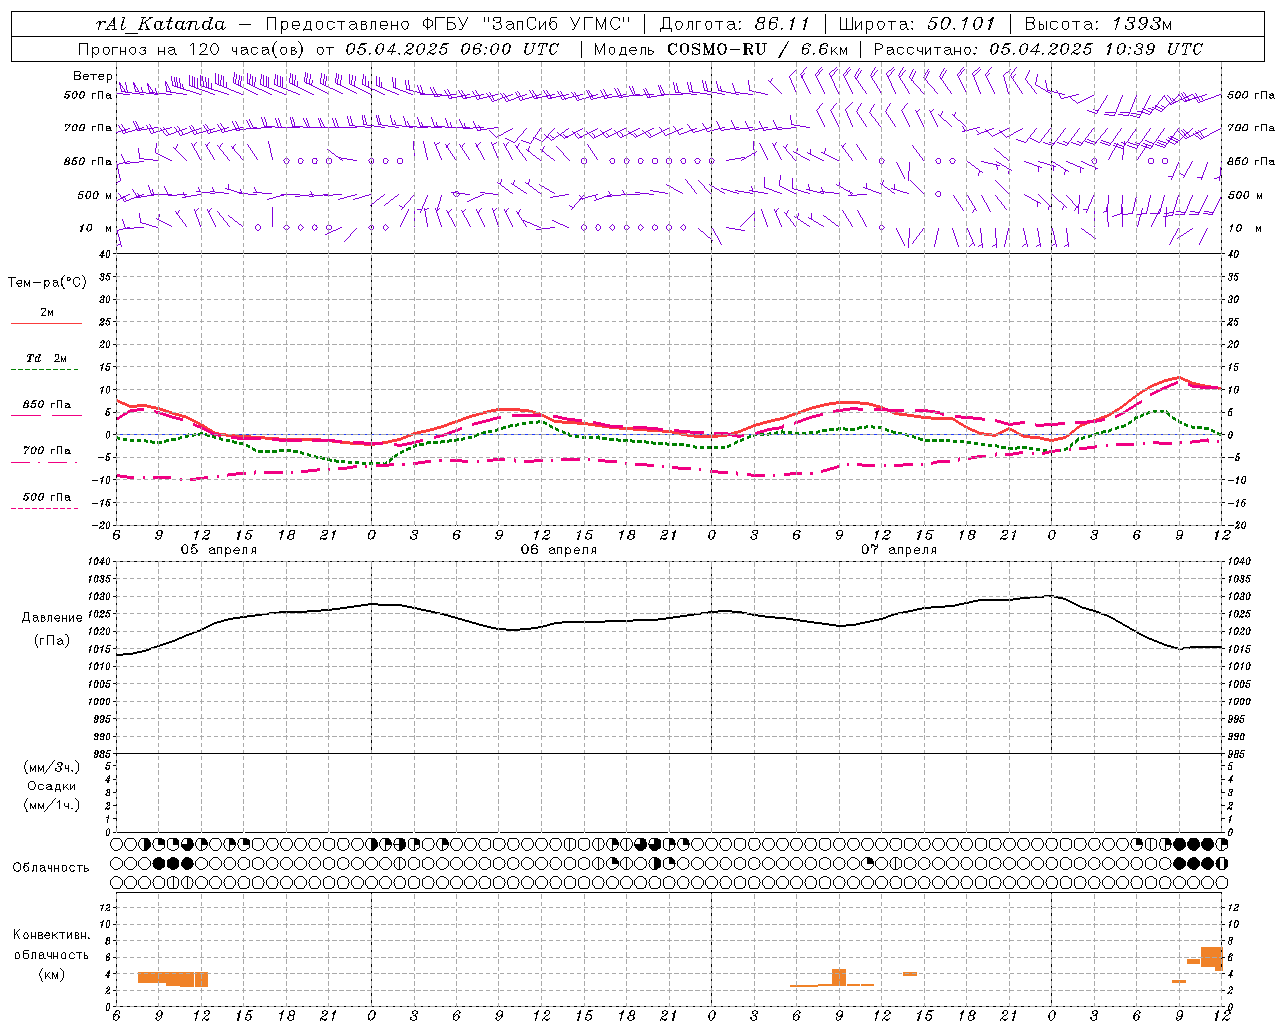Click the (мм/3ч.) unit label
Viewport: 1280px width, 1024px height.
click(52, 767)
